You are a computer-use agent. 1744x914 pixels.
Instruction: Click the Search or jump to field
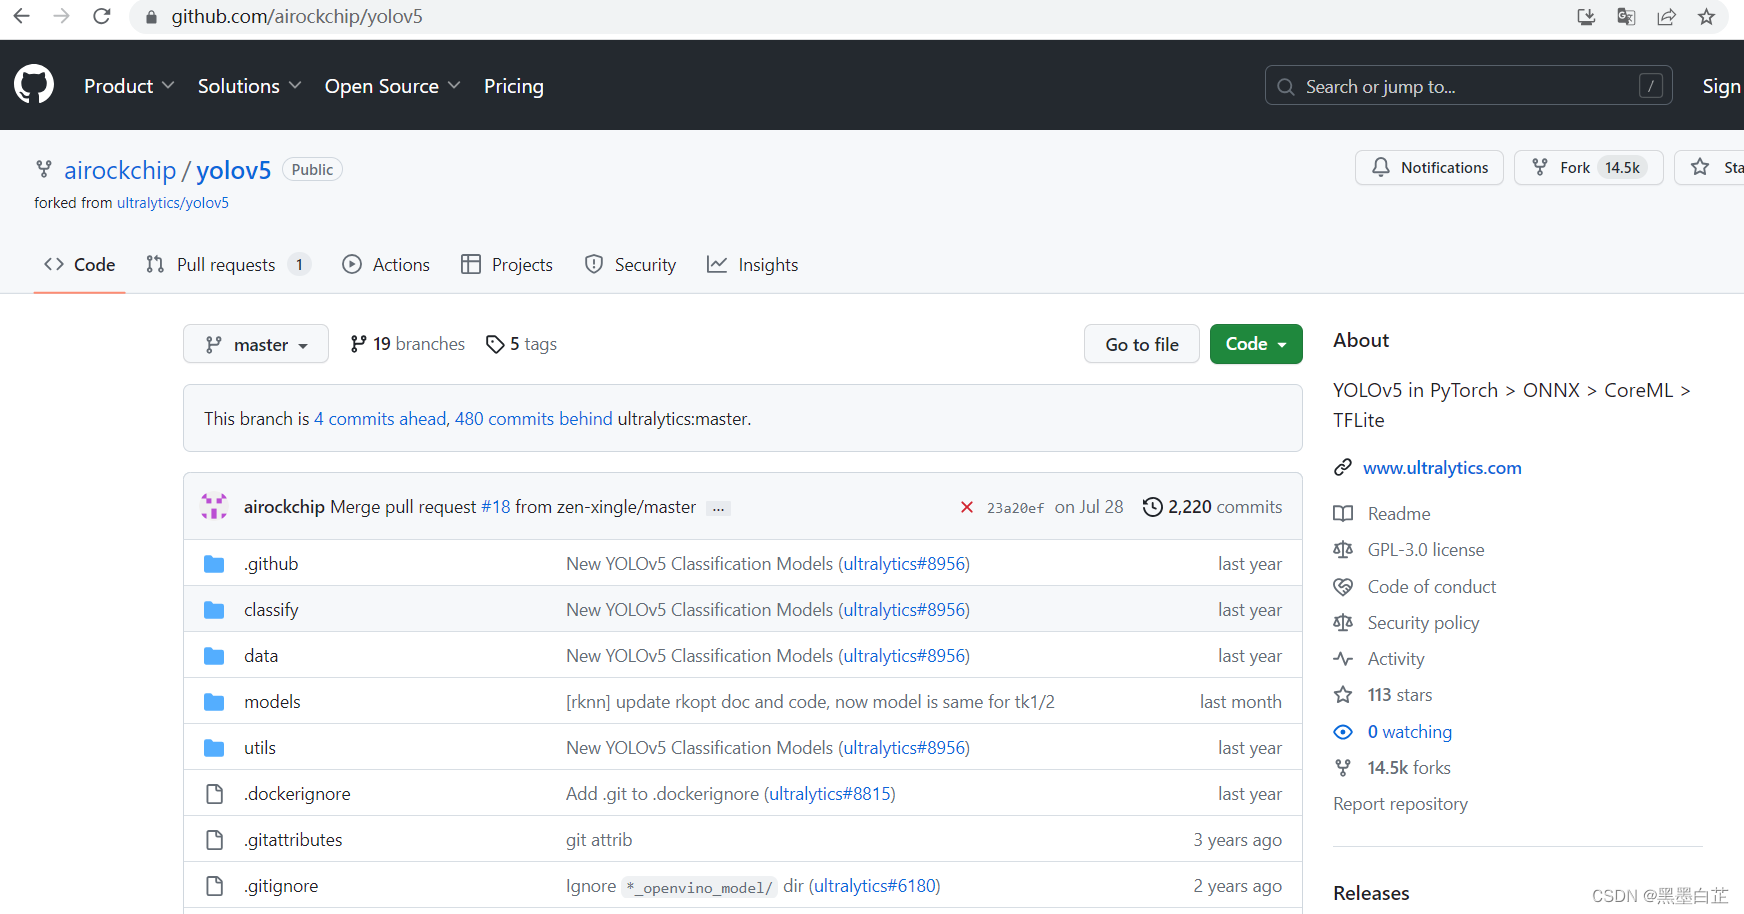tap(1468, 86)
